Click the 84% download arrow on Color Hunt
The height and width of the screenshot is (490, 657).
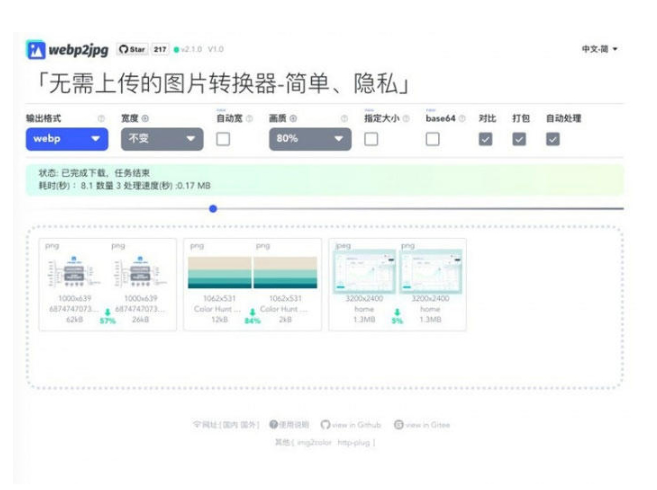pyautogui.click(x=252, y=311)
